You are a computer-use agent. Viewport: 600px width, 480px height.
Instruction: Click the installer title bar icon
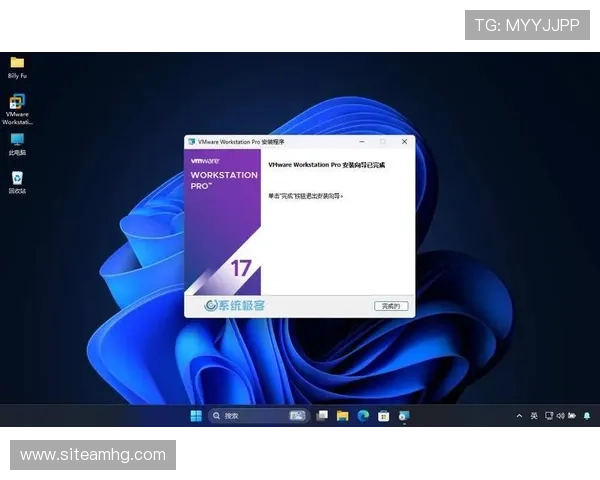(x=191, y=142)
